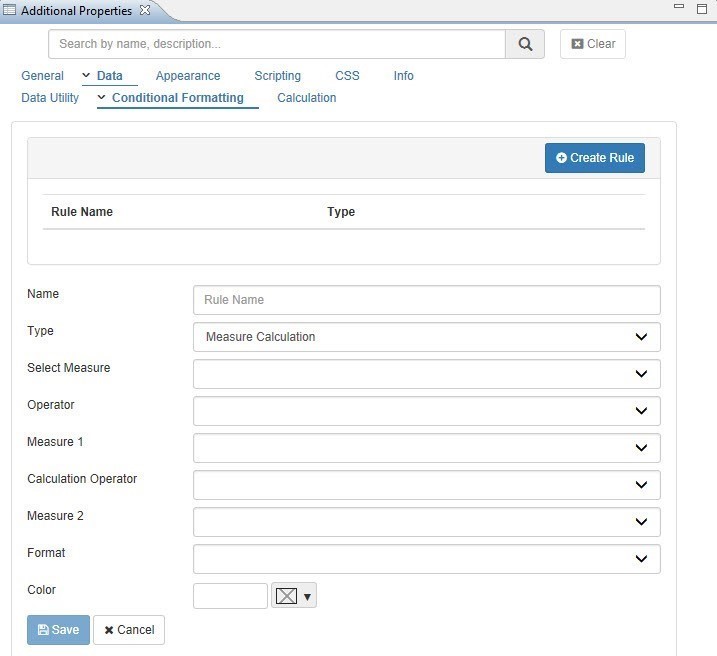The height and width of the screenshot is (656, 717).
Task: Close the Additional Properties tab
Action: tap(144, 10)
